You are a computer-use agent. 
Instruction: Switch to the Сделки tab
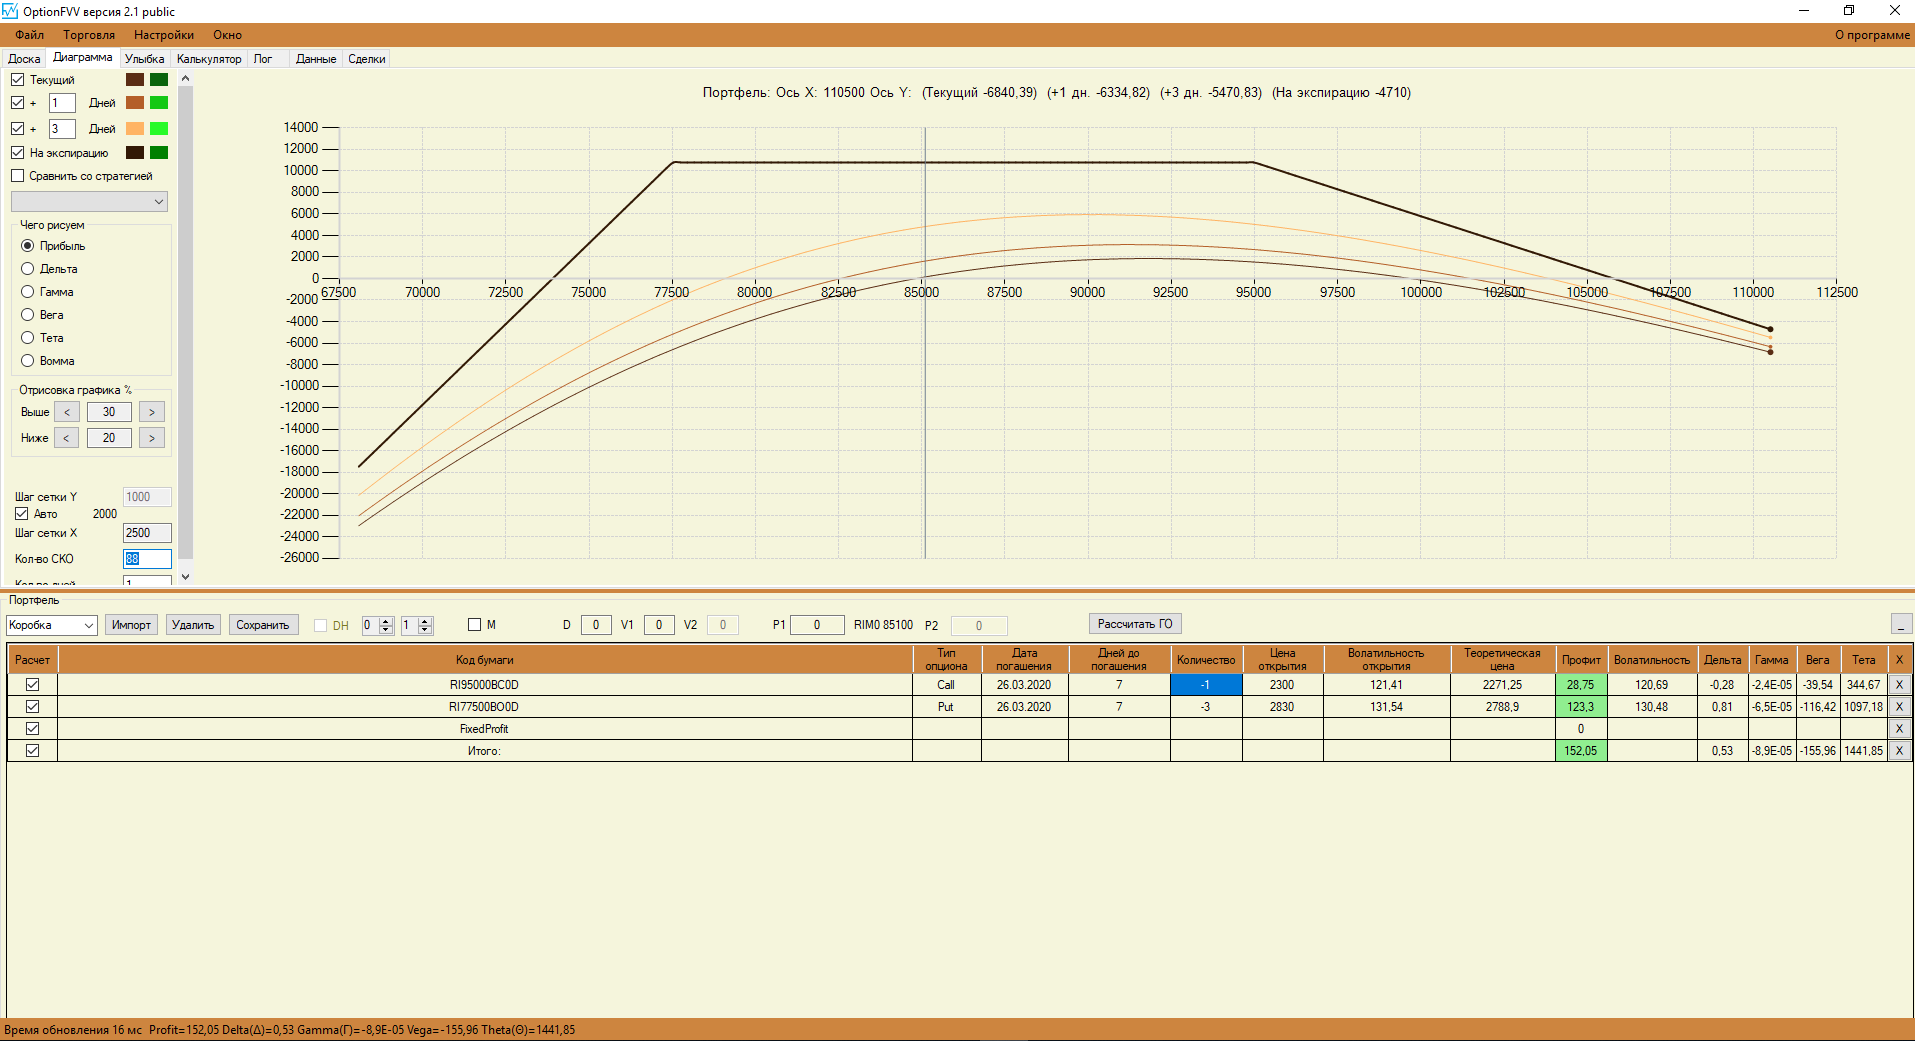tap(367, 59)
